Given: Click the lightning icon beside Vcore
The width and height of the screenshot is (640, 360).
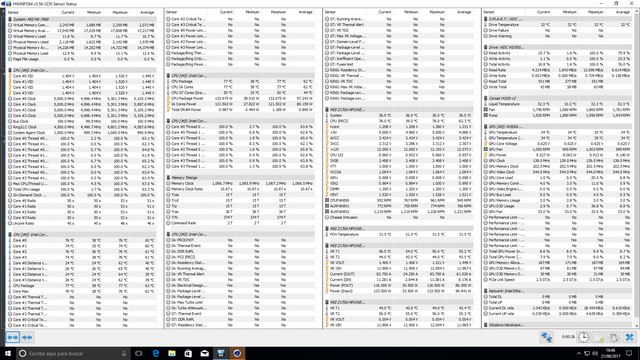Looking at the screenshot, I should (327, 127).
